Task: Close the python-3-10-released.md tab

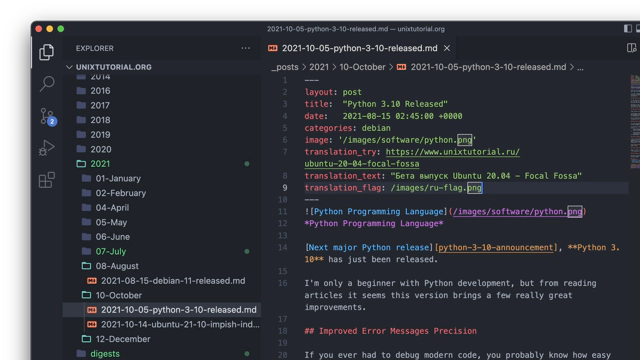Action: coord(447,48)
